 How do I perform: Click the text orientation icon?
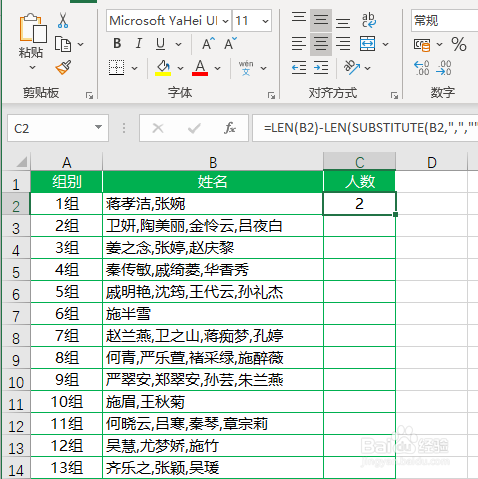tap(352, 68)
